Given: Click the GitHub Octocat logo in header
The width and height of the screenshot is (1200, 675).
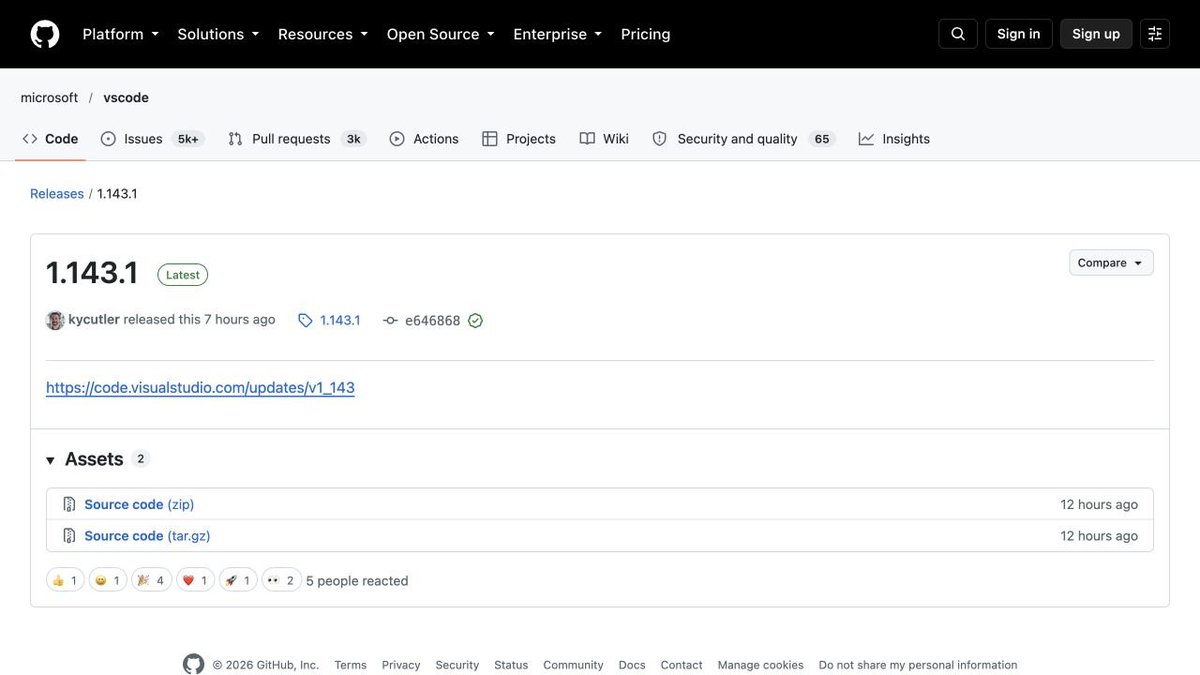Looking at the screenshot, I should click(x=45, y=34).
